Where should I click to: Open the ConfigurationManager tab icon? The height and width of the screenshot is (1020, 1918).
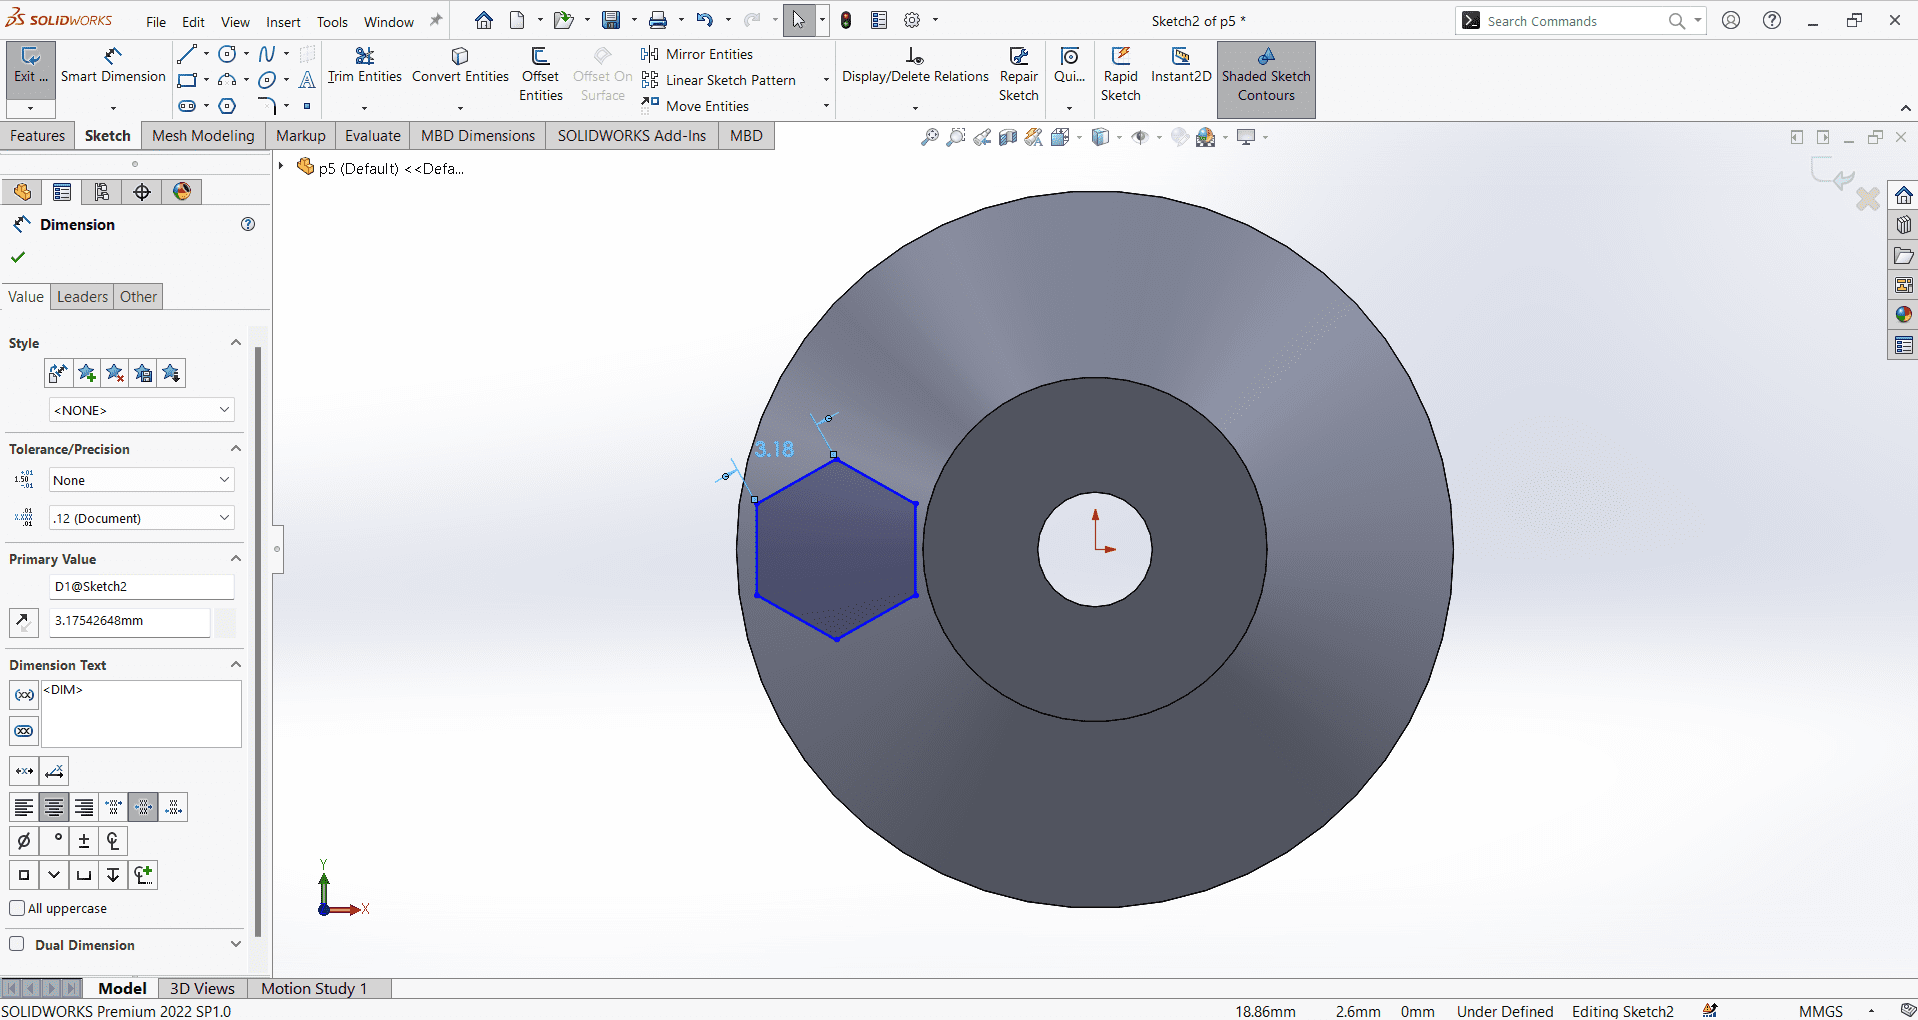click(102, 192)
